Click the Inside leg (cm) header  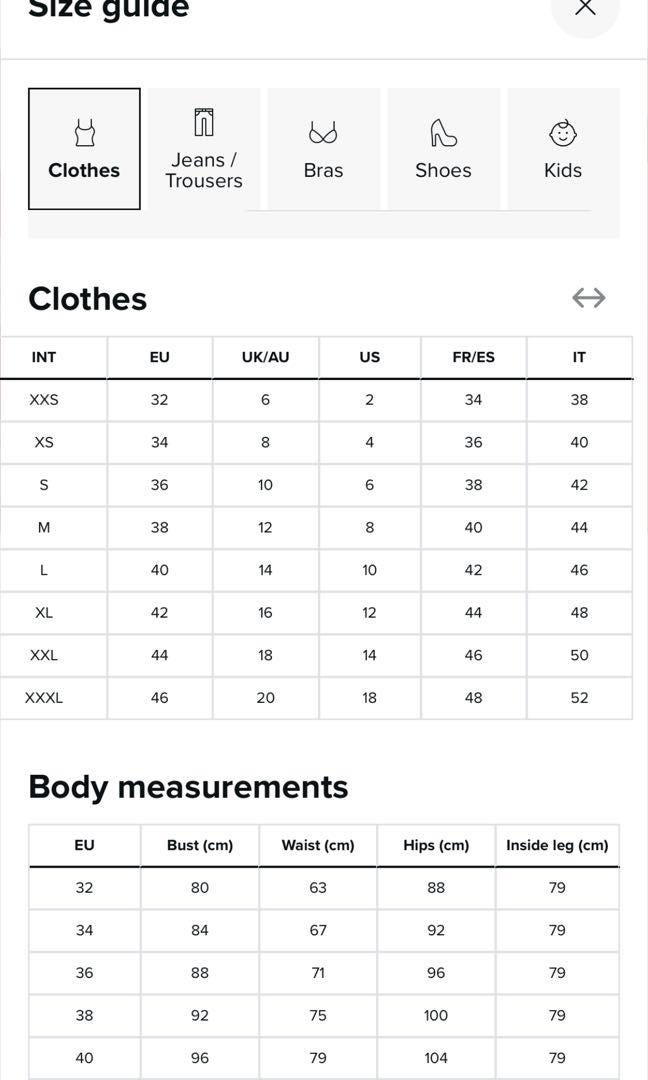tap(557, 845)
